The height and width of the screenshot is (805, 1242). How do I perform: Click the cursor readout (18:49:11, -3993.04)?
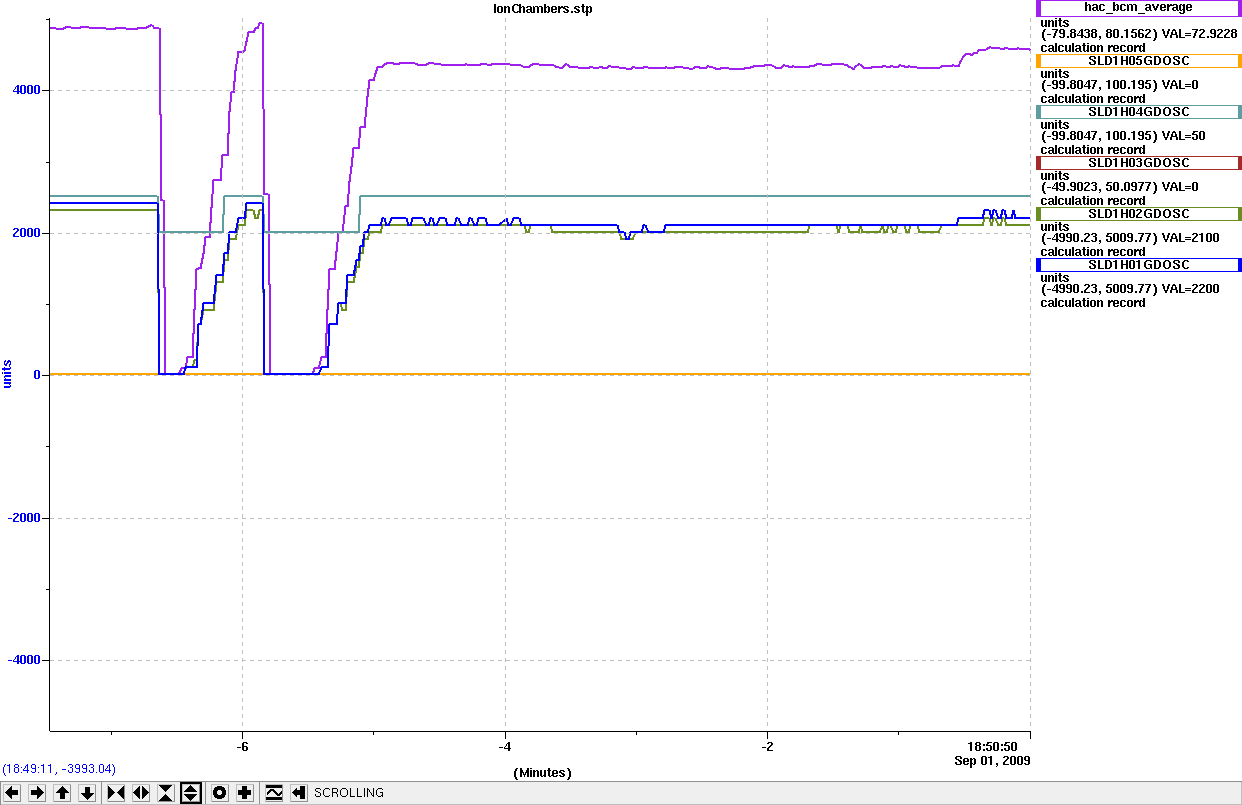click(59, 769)
